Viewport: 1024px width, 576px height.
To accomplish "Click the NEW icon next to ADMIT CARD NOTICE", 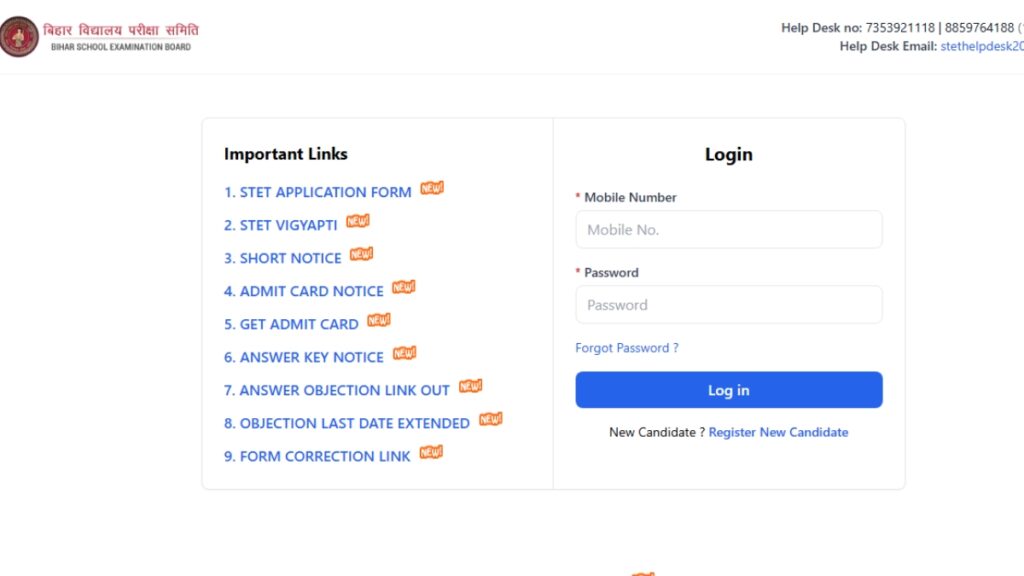I will tap(403, 287).
